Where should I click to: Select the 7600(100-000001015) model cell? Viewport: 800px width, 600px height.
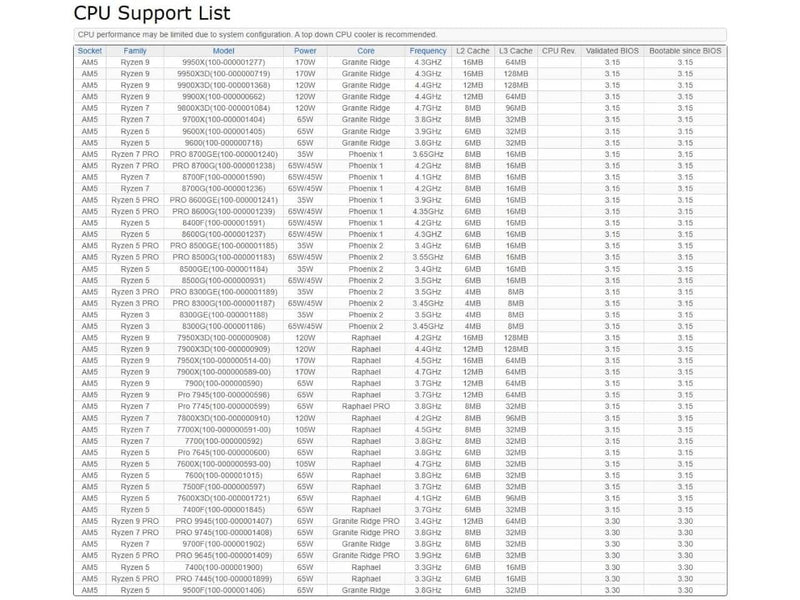click(x=223, y=476)
